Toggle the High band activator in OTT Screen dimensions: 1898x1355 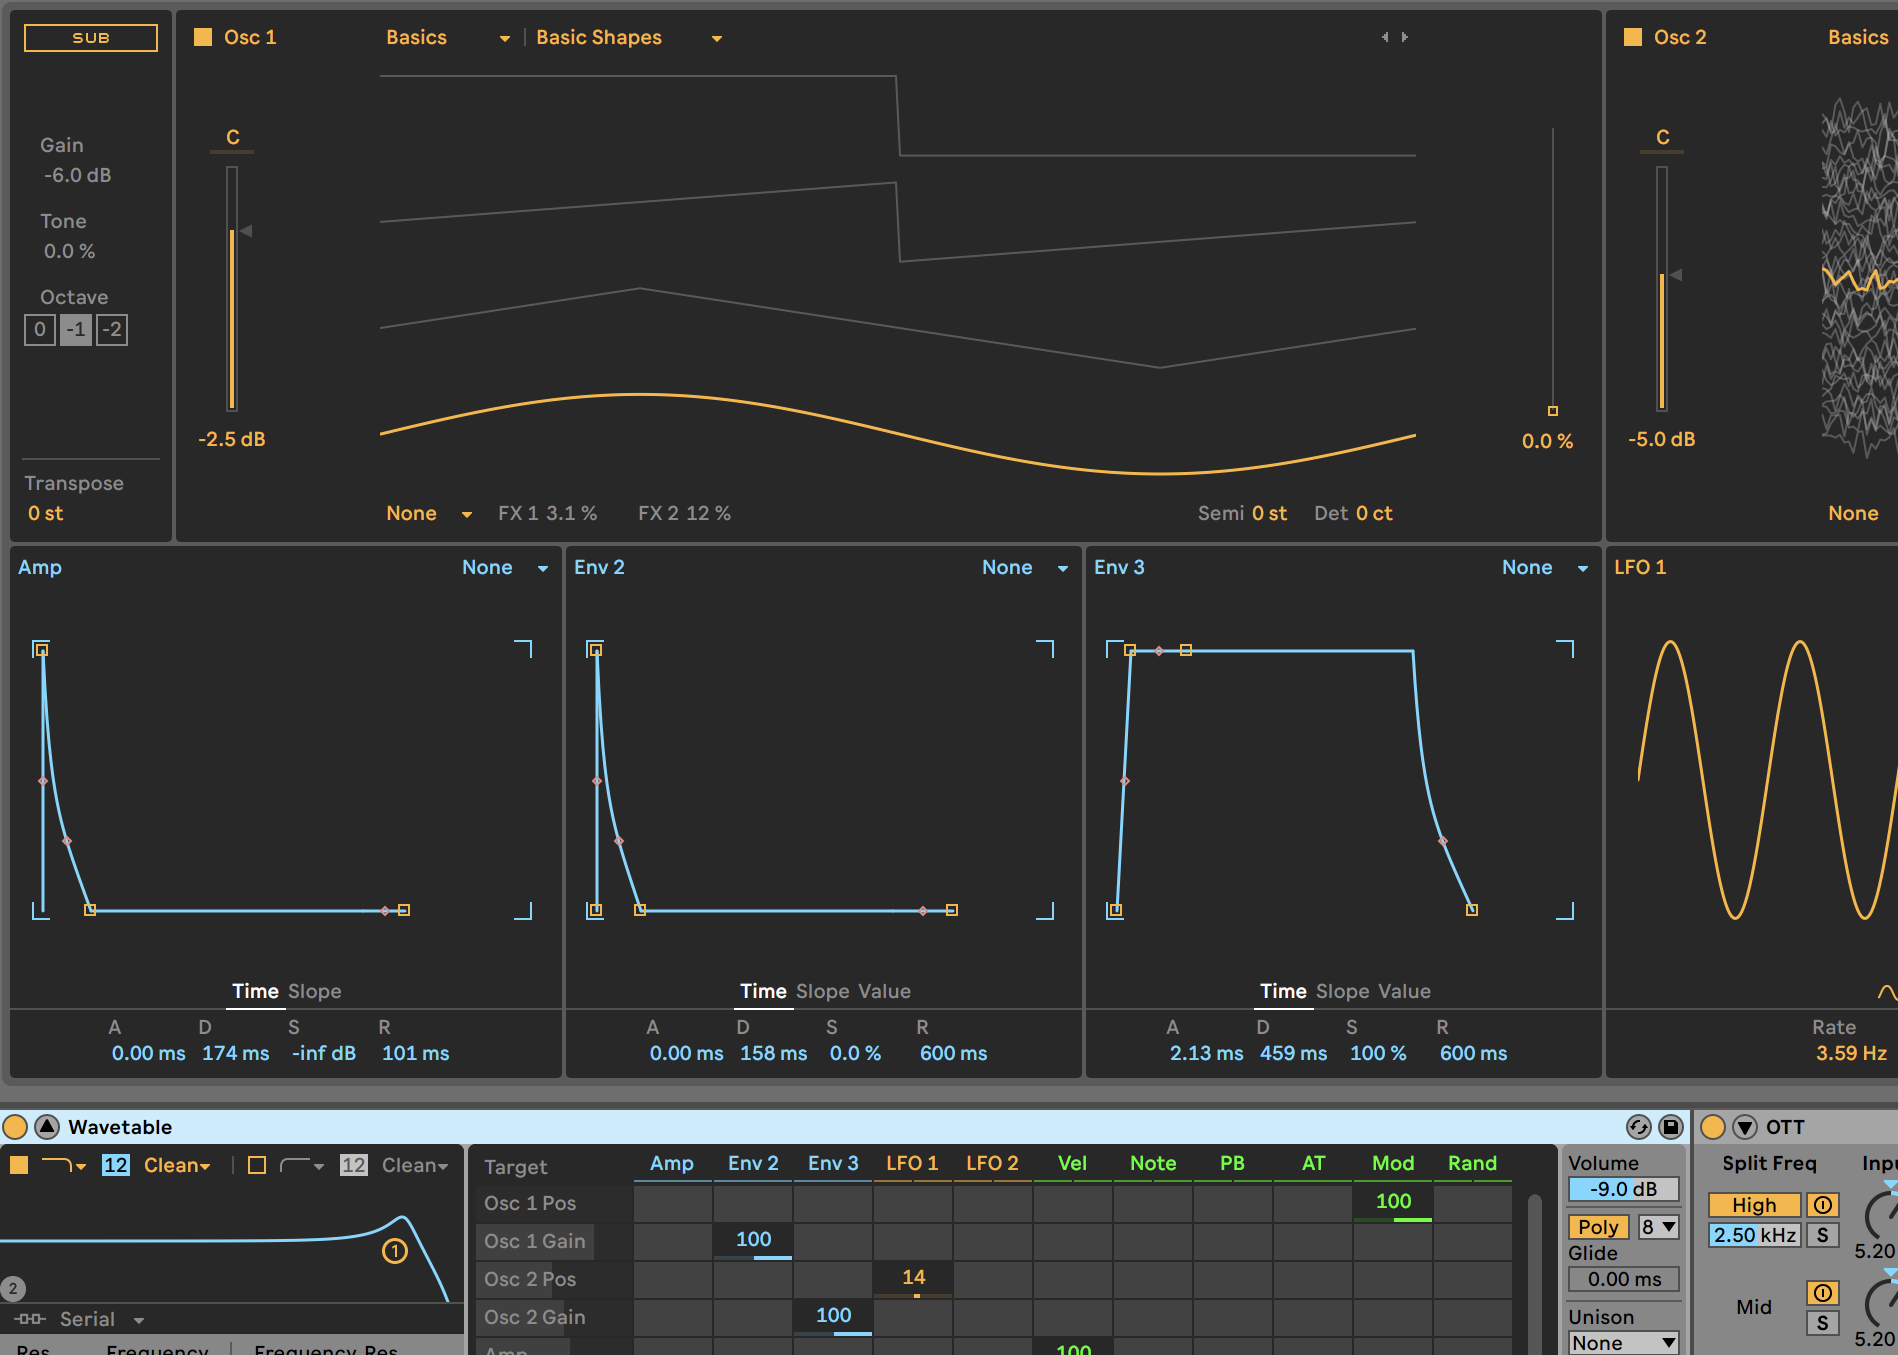[x=1822, y=1205]
